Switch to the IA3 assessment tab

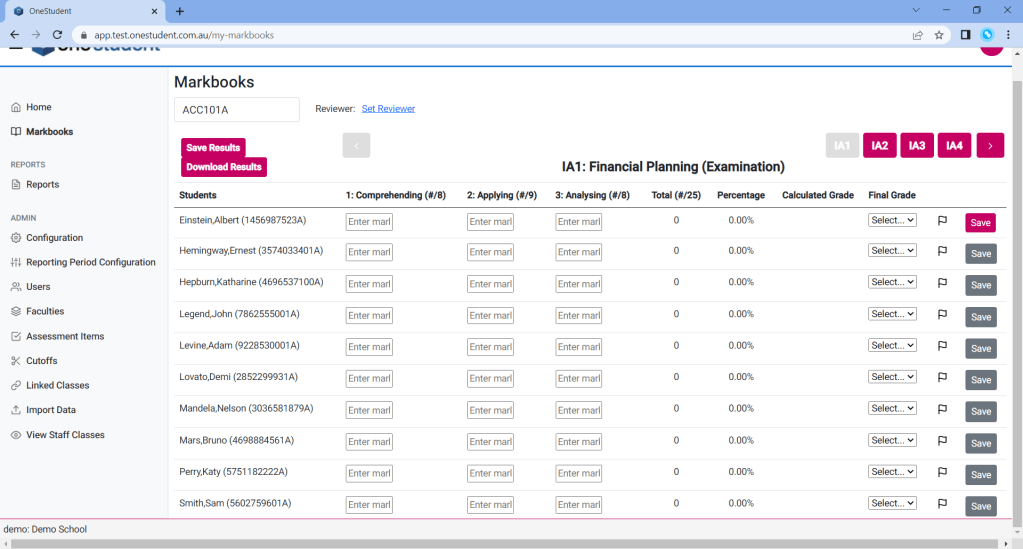(917, 146)
